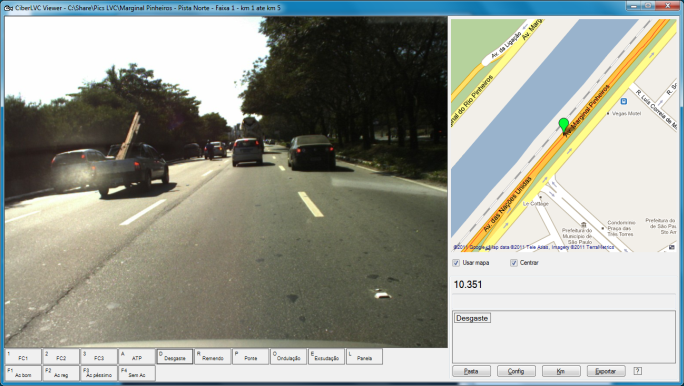Toggle the Desgaste defect button
The image size is (684, 386).
pos(174,356)
